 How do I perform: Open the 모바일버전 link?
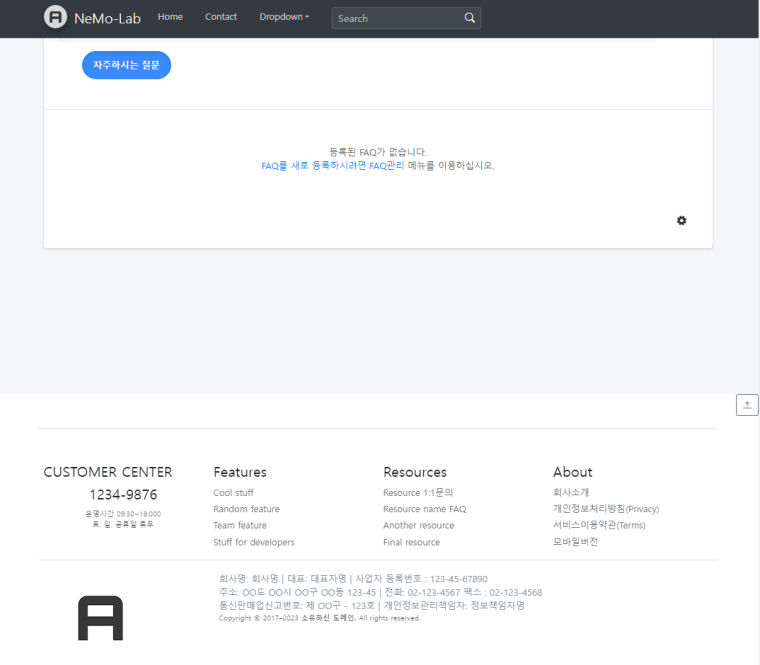point(575,542)
